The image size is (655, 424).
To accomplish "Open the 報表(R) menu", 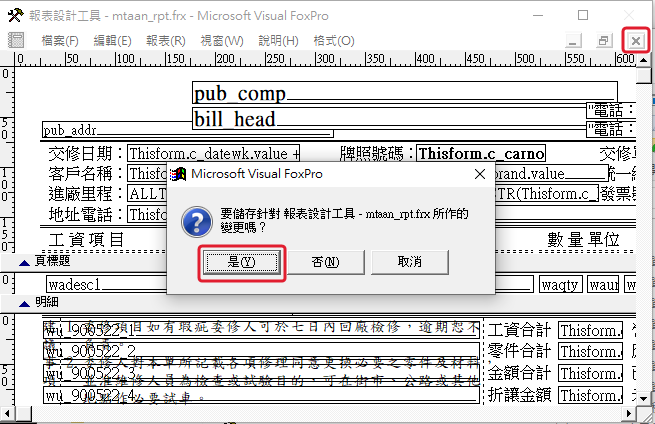I will [x=166, y=41].
